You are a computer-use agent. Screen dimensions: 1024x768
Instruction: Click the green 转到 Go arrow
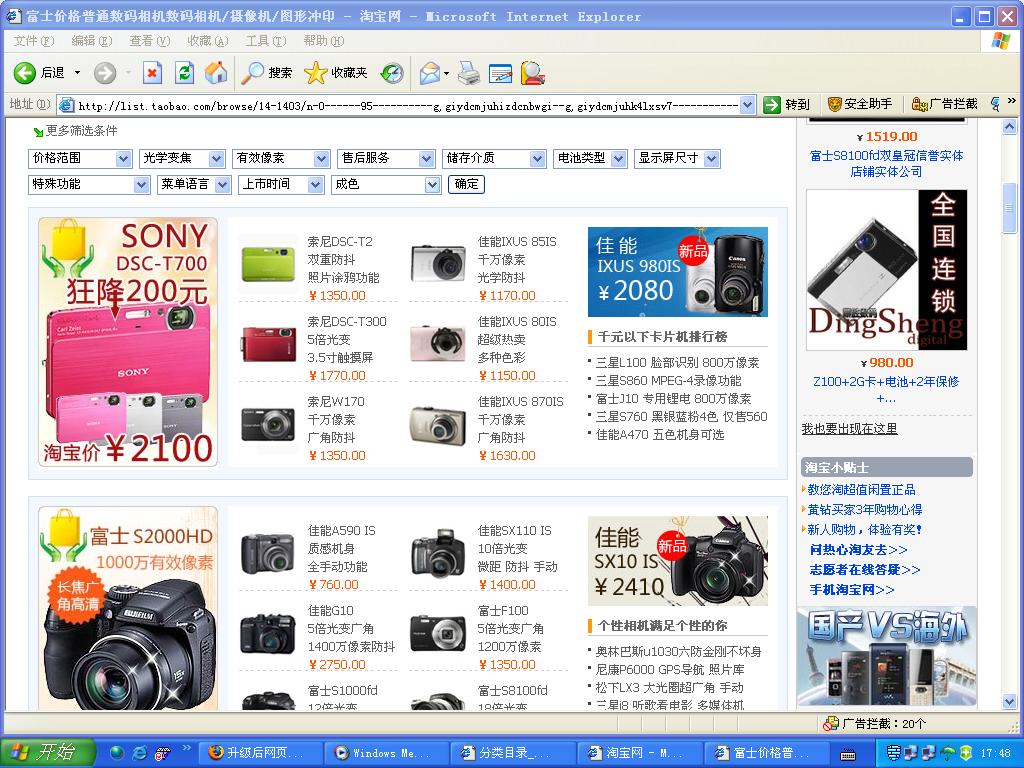[772, 104]
